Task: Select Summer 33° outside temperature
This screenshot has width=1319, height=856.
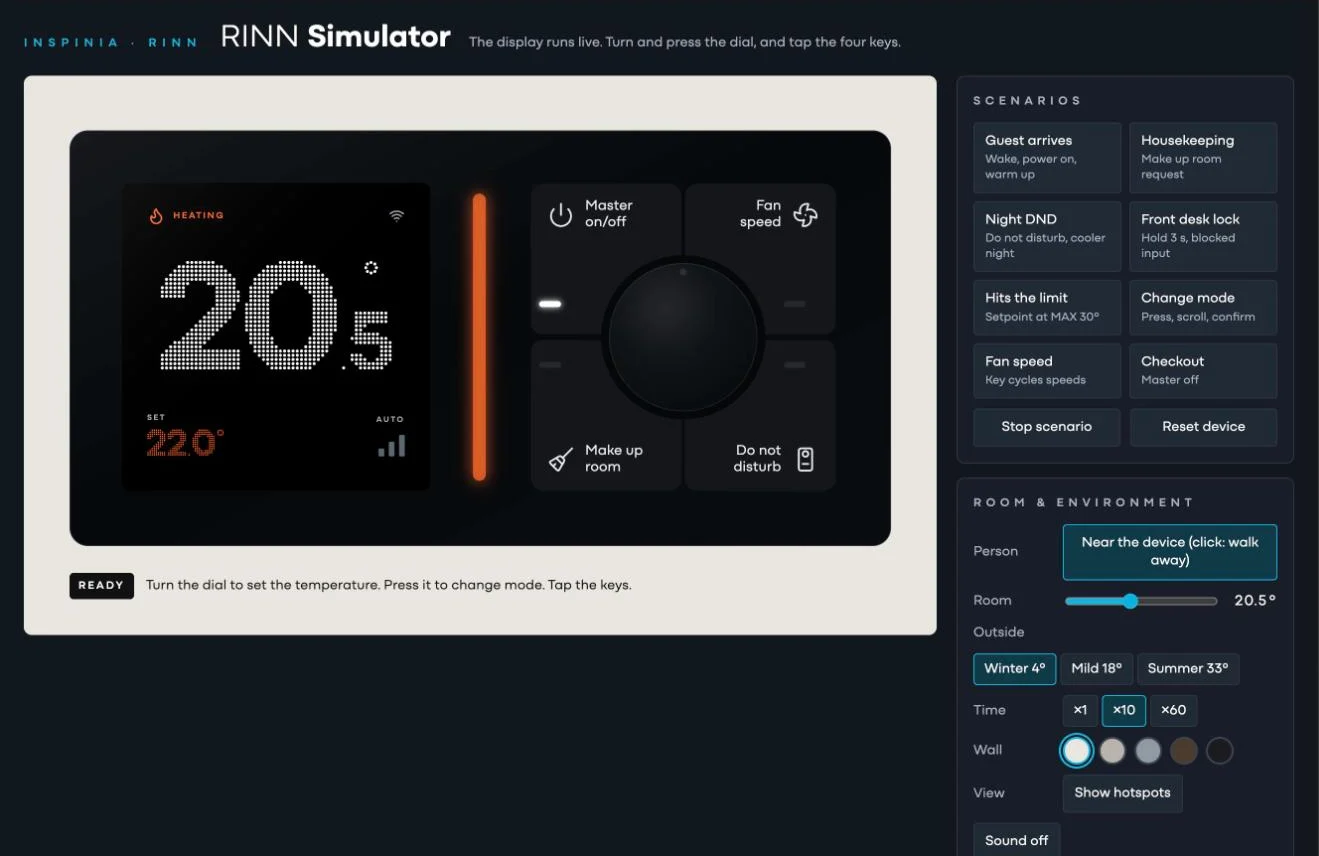Action: click(x=1188, y=668)
